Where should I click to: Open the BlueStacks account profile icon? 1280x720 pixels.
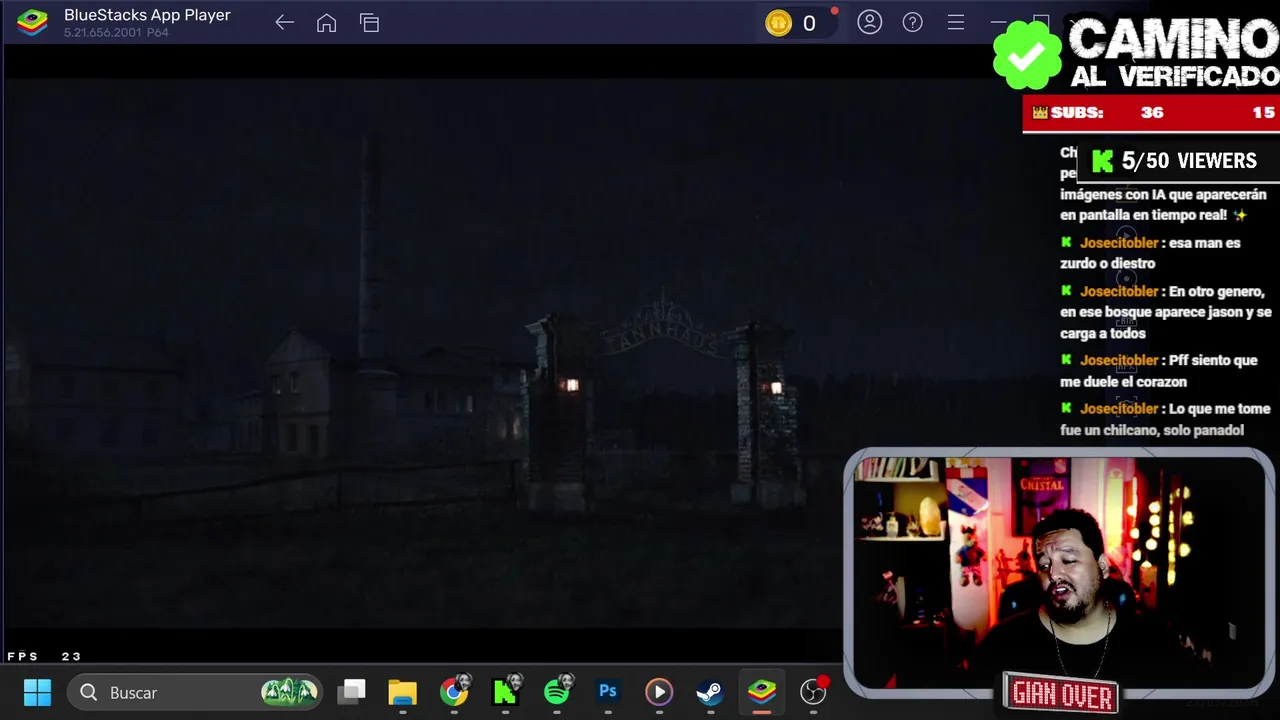coord(869,22)
